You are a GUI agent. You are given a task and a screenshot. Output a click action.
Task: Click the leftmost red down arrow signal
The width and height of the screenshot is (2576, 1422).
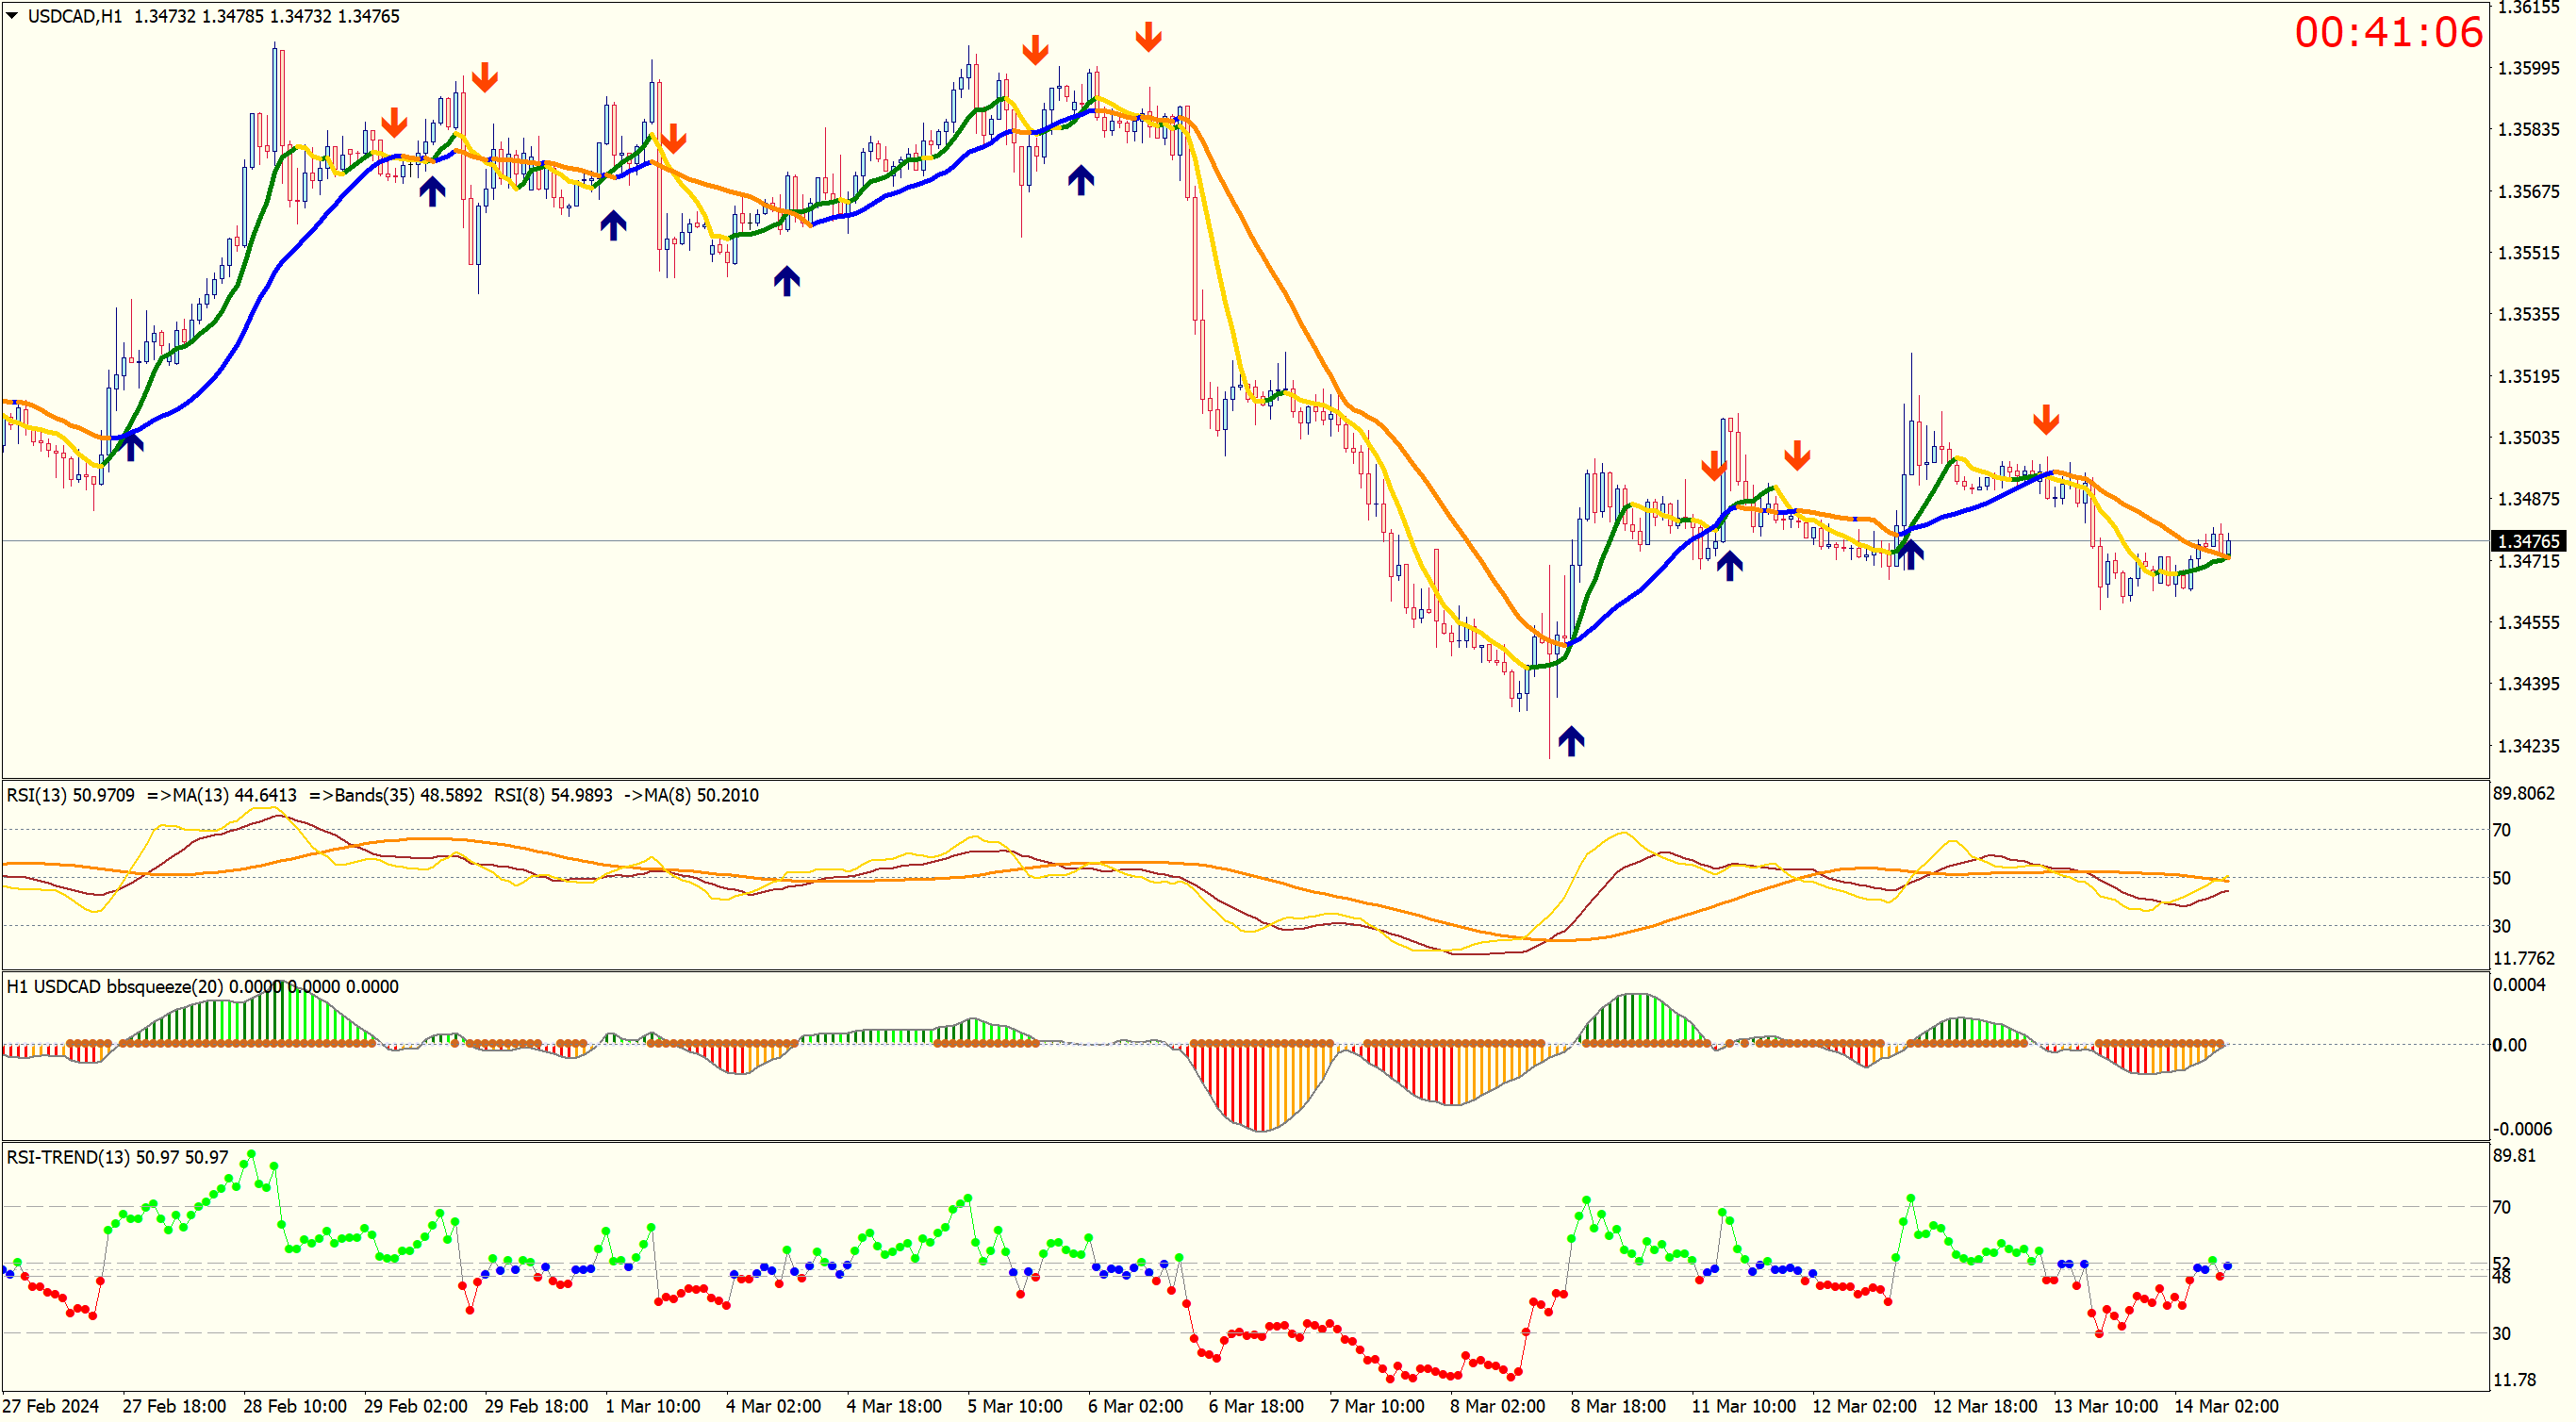pyautogui.click(x=394, y=122)
